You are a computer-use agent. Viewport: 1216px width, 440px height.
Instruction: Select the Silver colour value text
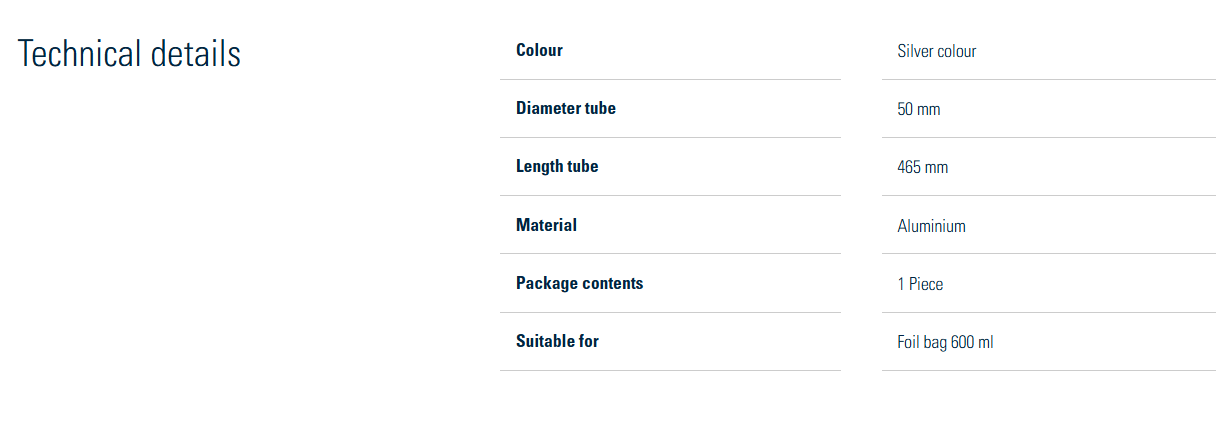tap(936, 51)
